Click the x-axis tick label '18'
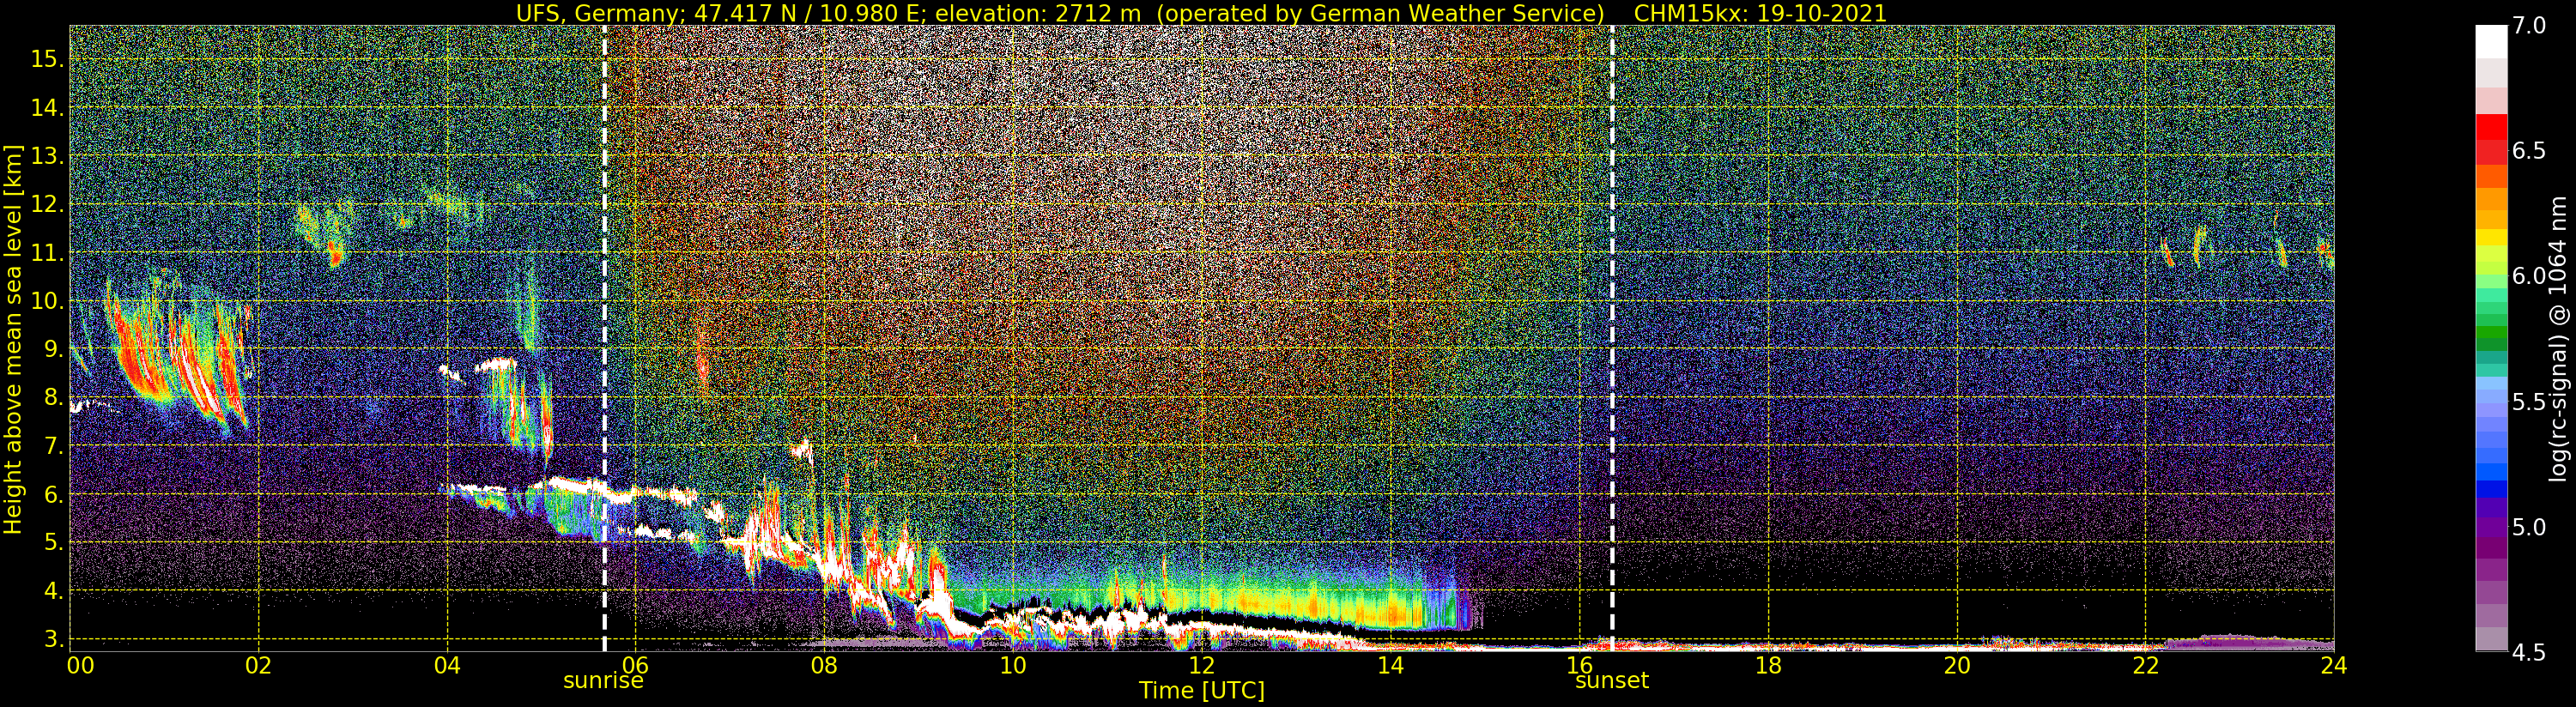 tap(1768, 665)
